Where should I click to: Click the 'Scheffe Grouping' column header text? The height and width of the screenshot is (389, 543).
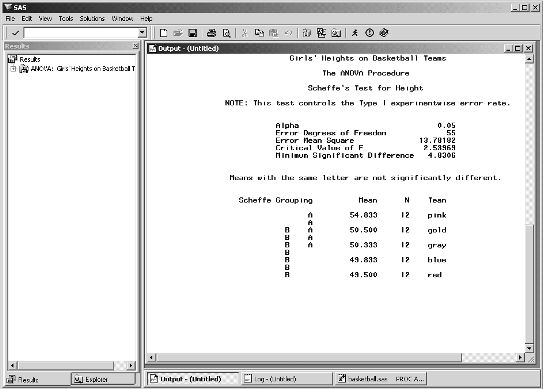click(x=275, y=200)
